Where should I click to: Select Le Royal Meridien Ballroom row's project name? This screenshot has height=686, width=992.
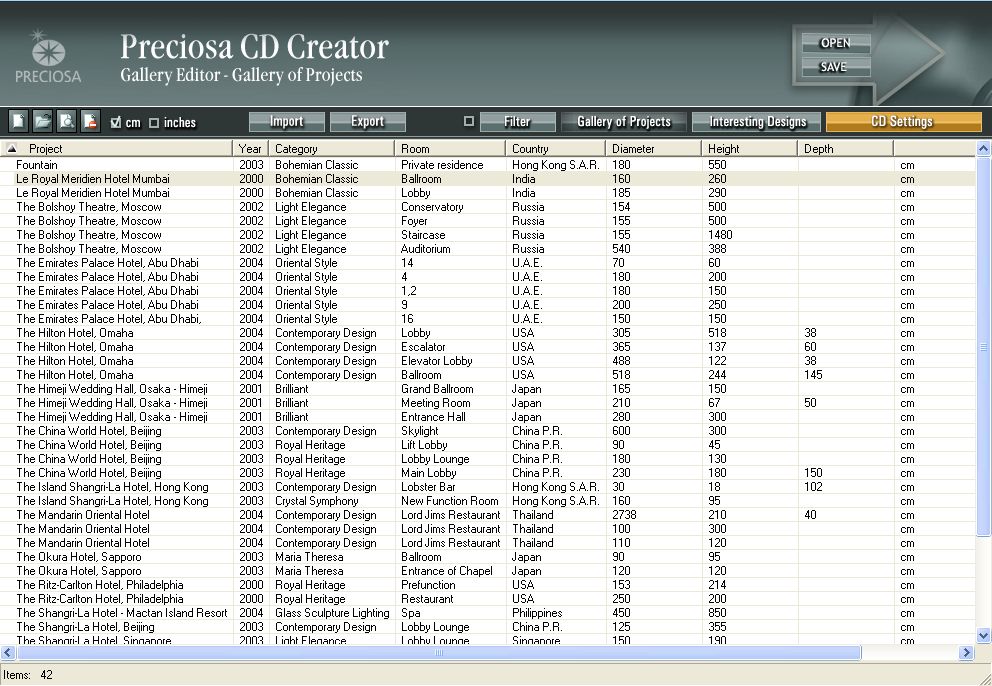point(93,178)
